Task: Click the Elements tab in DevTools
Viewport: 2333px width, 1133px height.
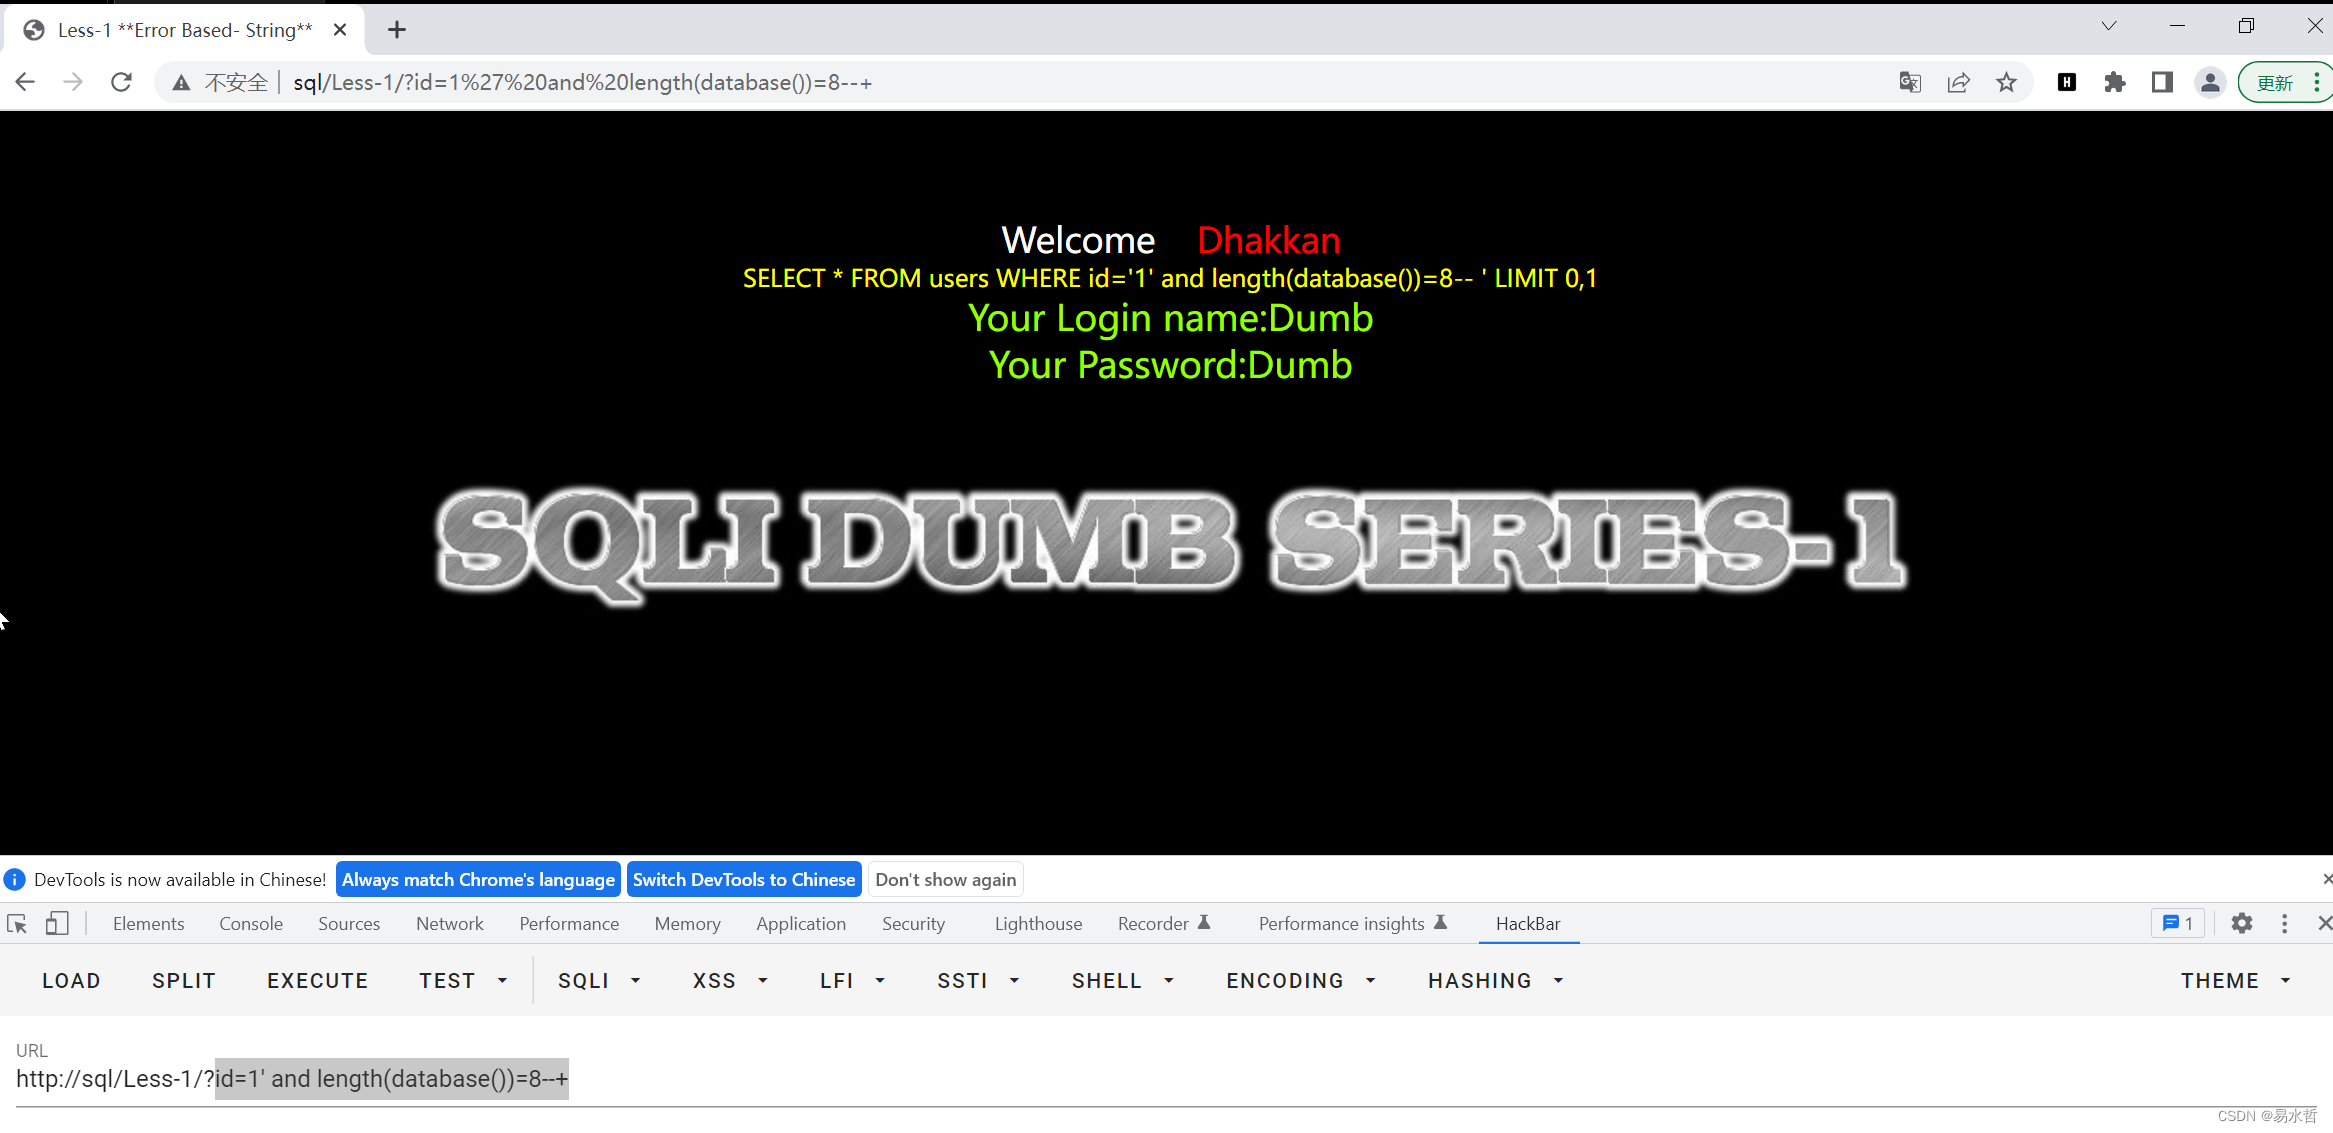Action: (147, 923)
